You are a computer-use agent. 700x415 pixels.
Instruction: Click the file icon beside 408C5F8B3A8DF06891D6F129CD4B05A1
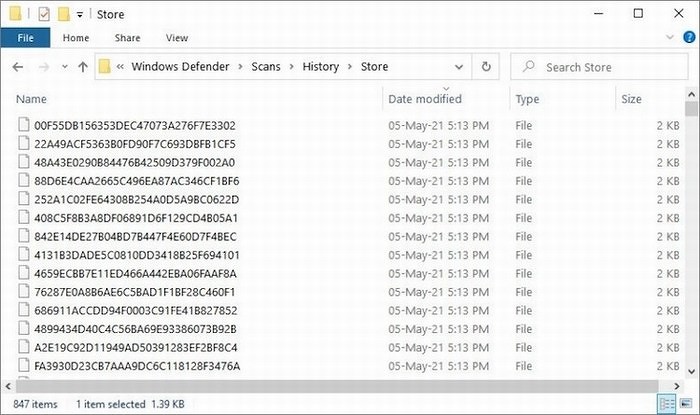click(x=23, y=217)
